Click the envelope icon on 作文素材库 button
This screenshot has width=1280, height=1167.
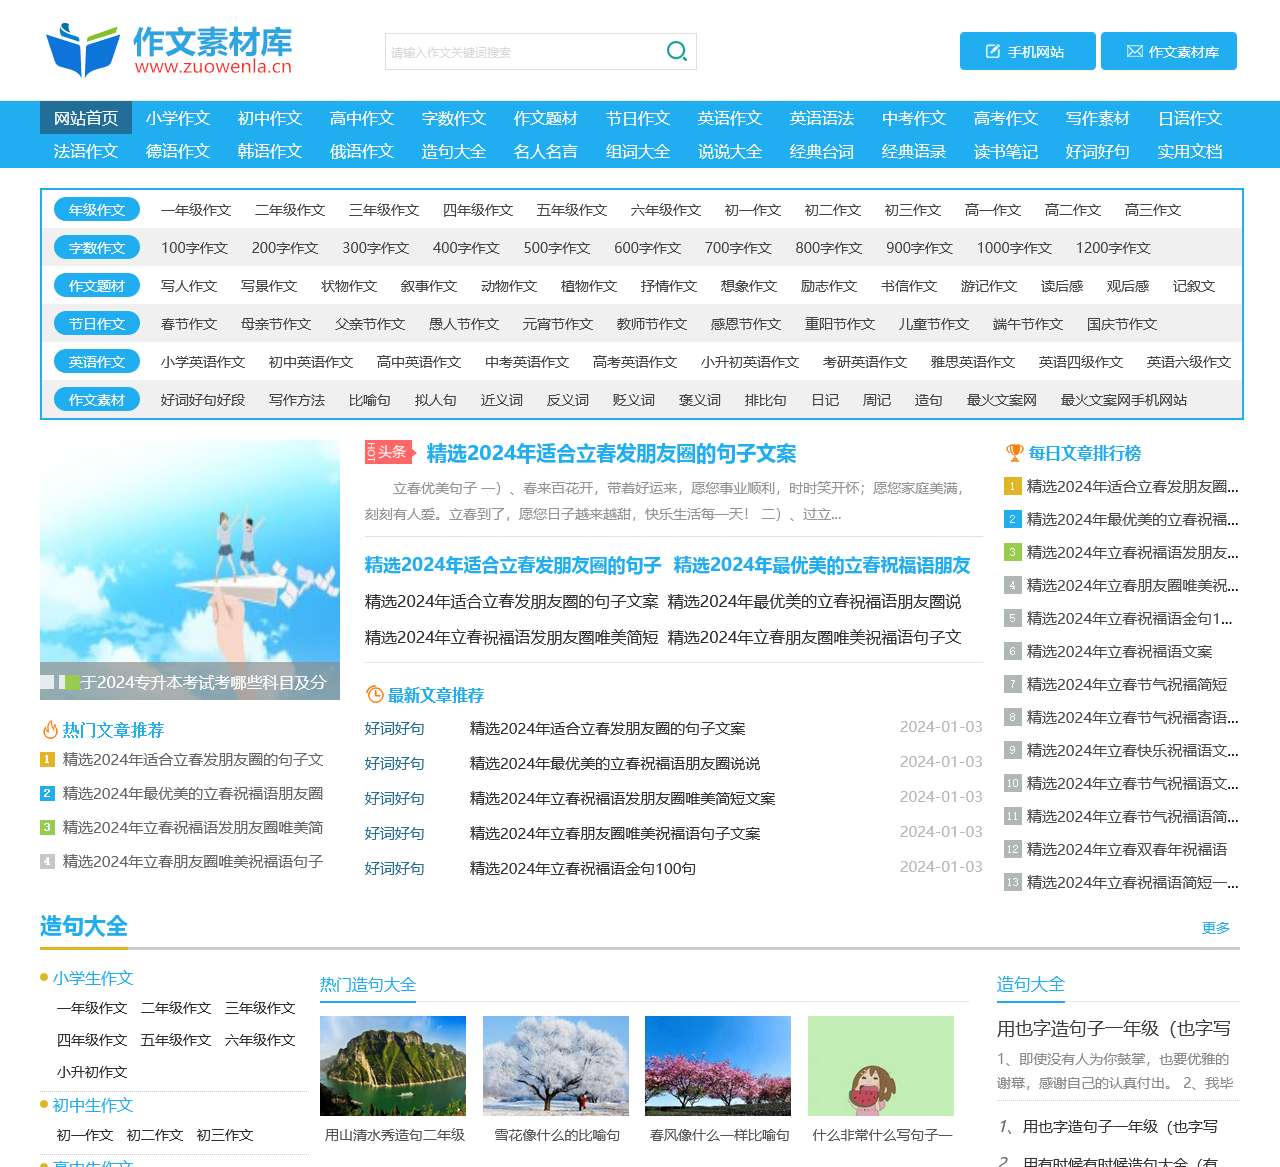tap(1135, 51)
